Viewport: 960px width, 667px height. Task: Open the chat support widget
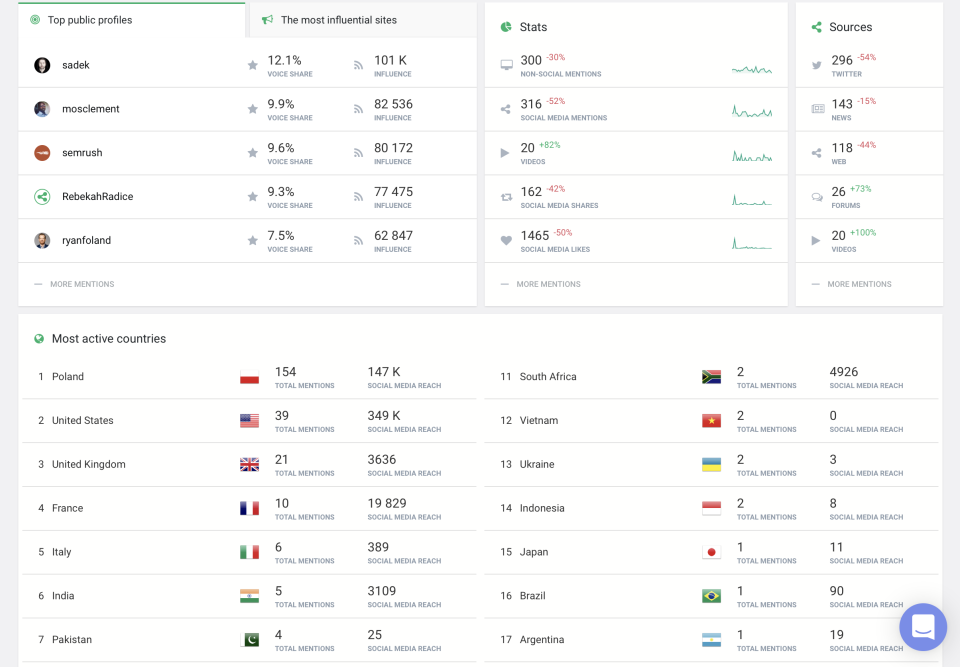[922, 627]
